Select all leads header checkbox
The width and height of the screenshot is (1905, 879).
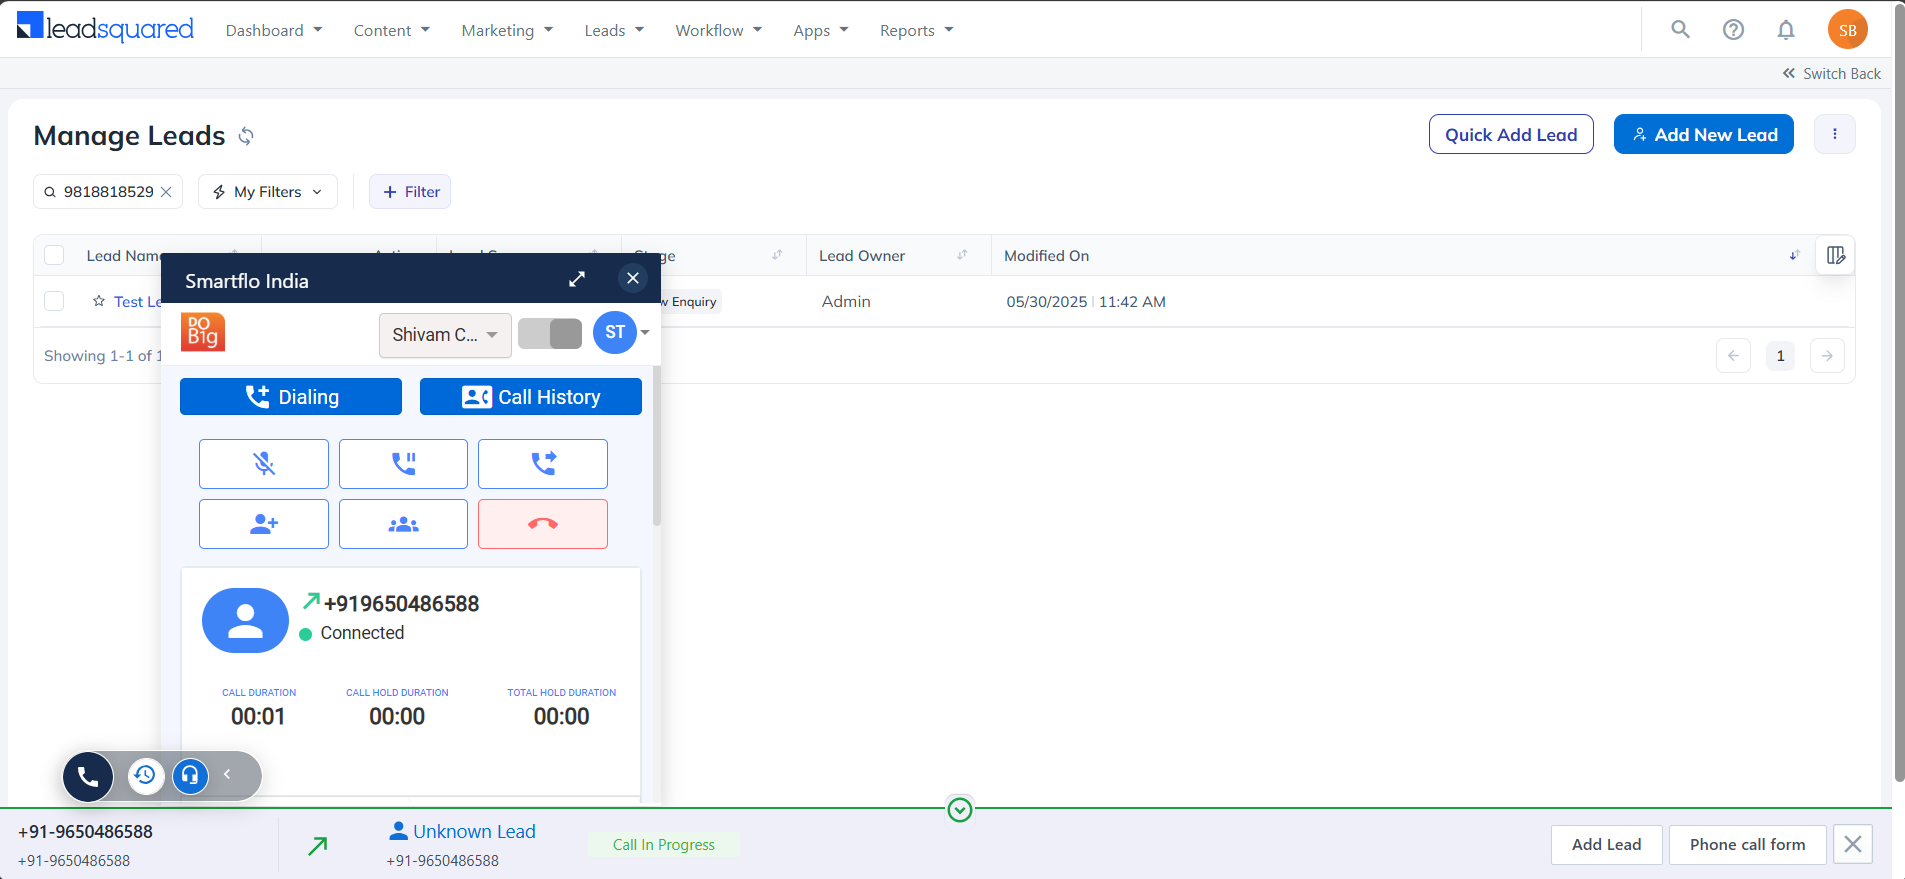[x=54, y=255]
